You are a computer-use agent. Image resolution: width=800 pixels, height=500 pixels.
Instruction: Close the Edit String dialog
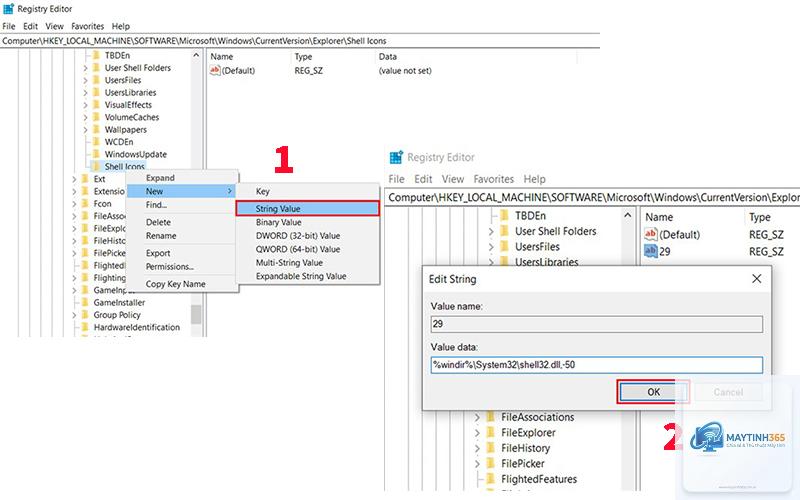point(757,279)
